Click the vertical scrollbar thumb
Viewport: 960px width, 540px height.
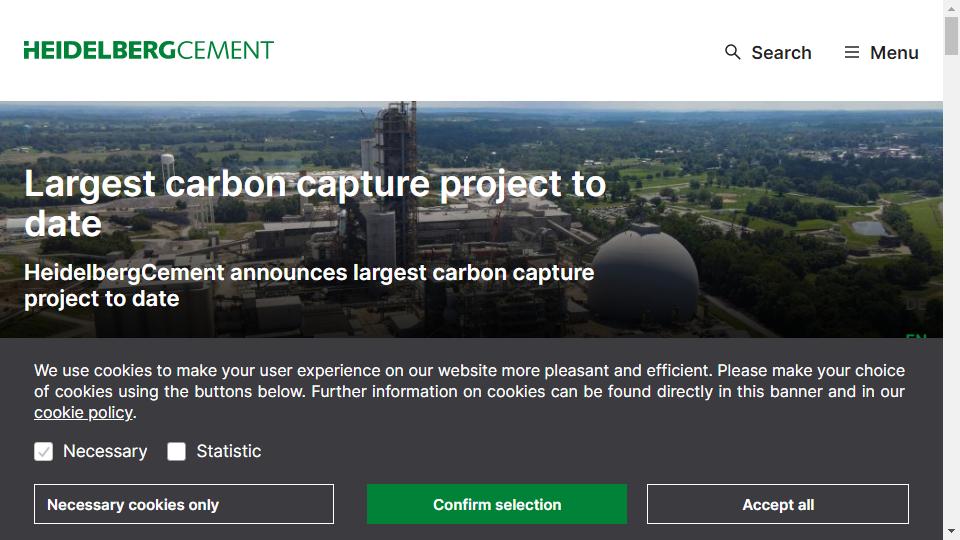[951, 37]
